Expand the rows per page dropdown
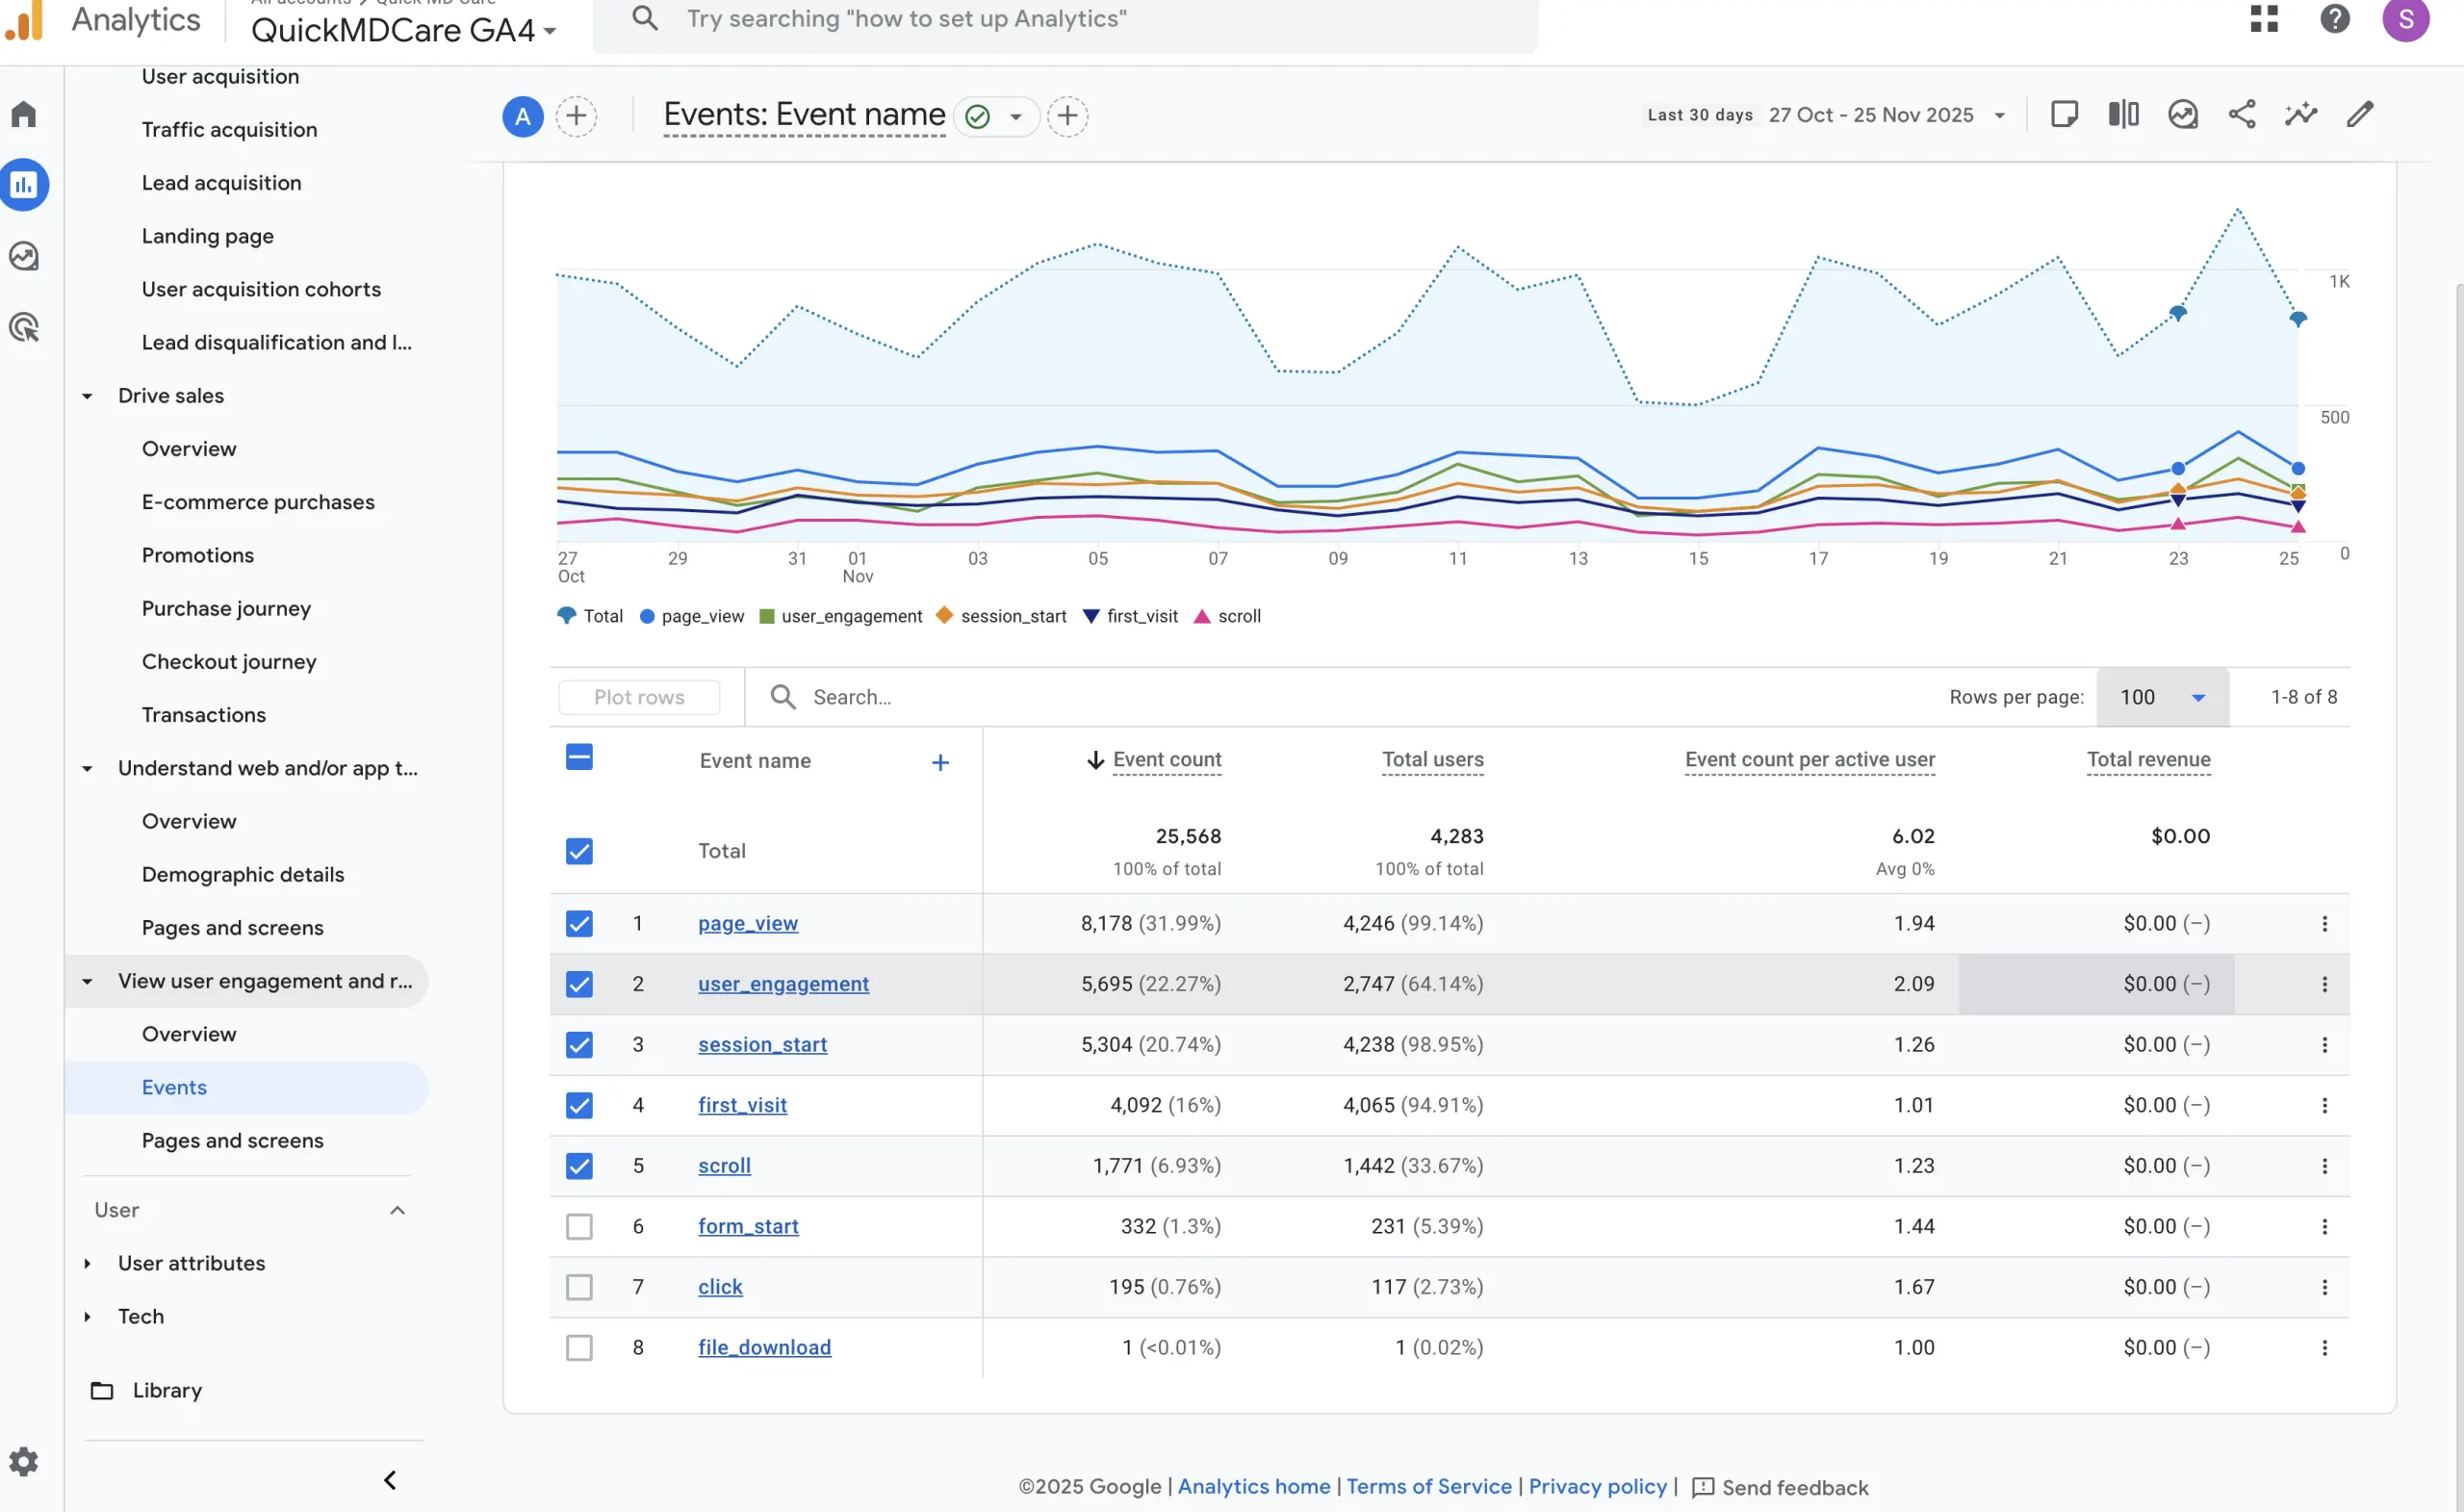The image size is (2464, 1512). [x=2162, y=697]
